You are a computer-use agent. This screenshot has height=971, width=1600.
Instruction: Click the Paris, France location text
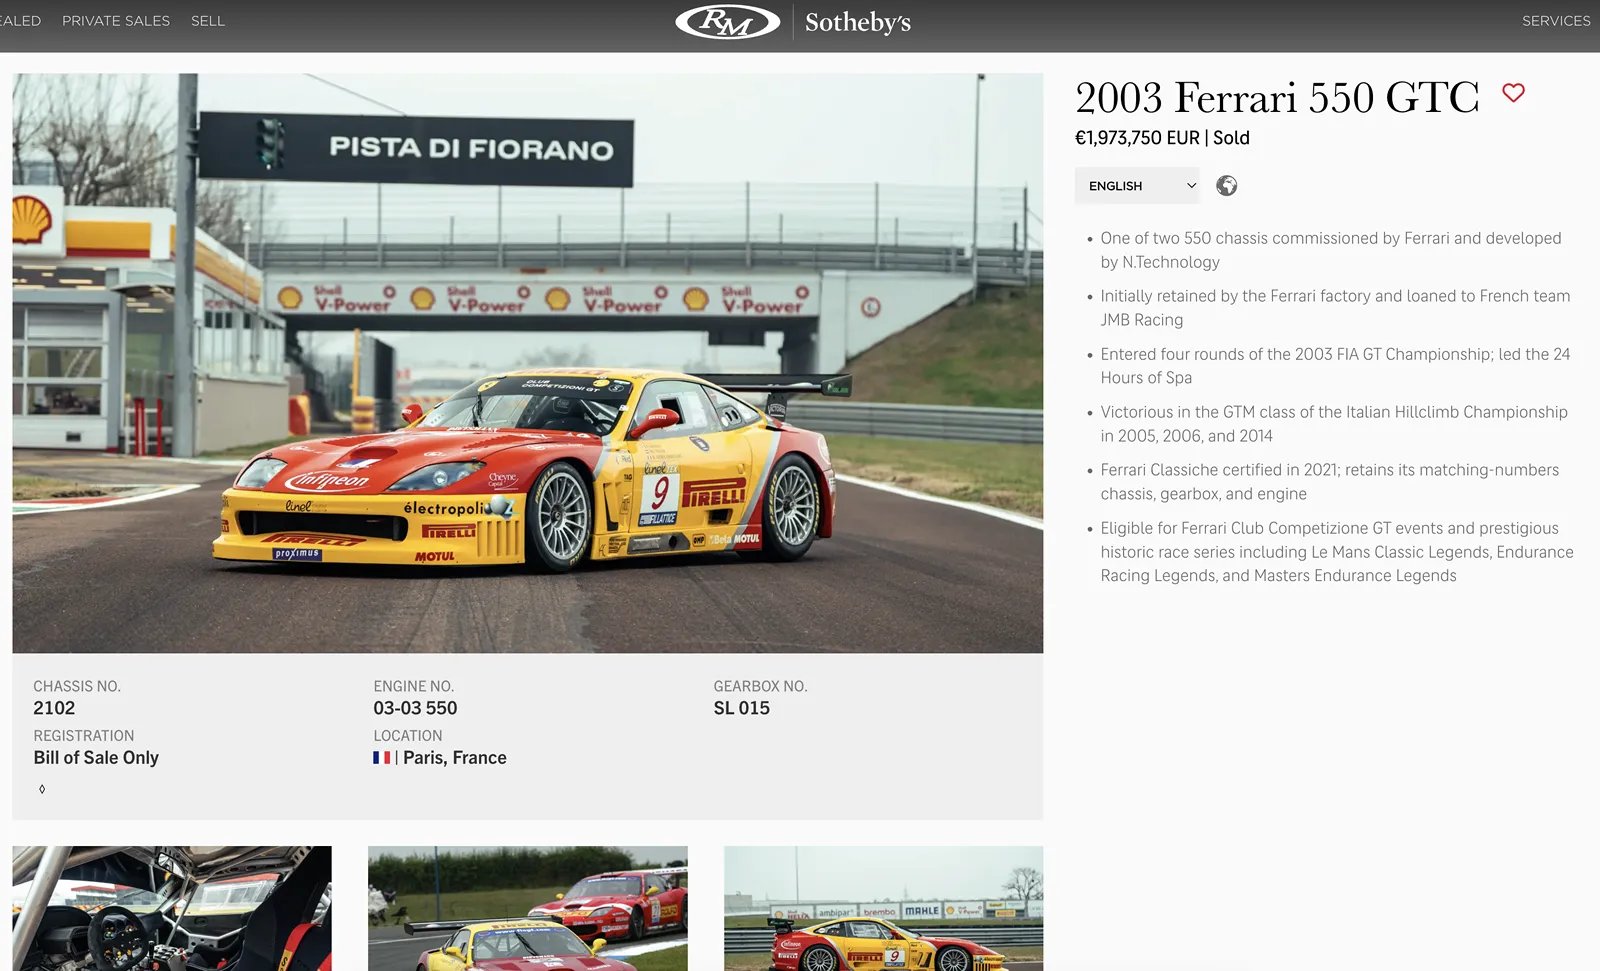coord(454,758)
